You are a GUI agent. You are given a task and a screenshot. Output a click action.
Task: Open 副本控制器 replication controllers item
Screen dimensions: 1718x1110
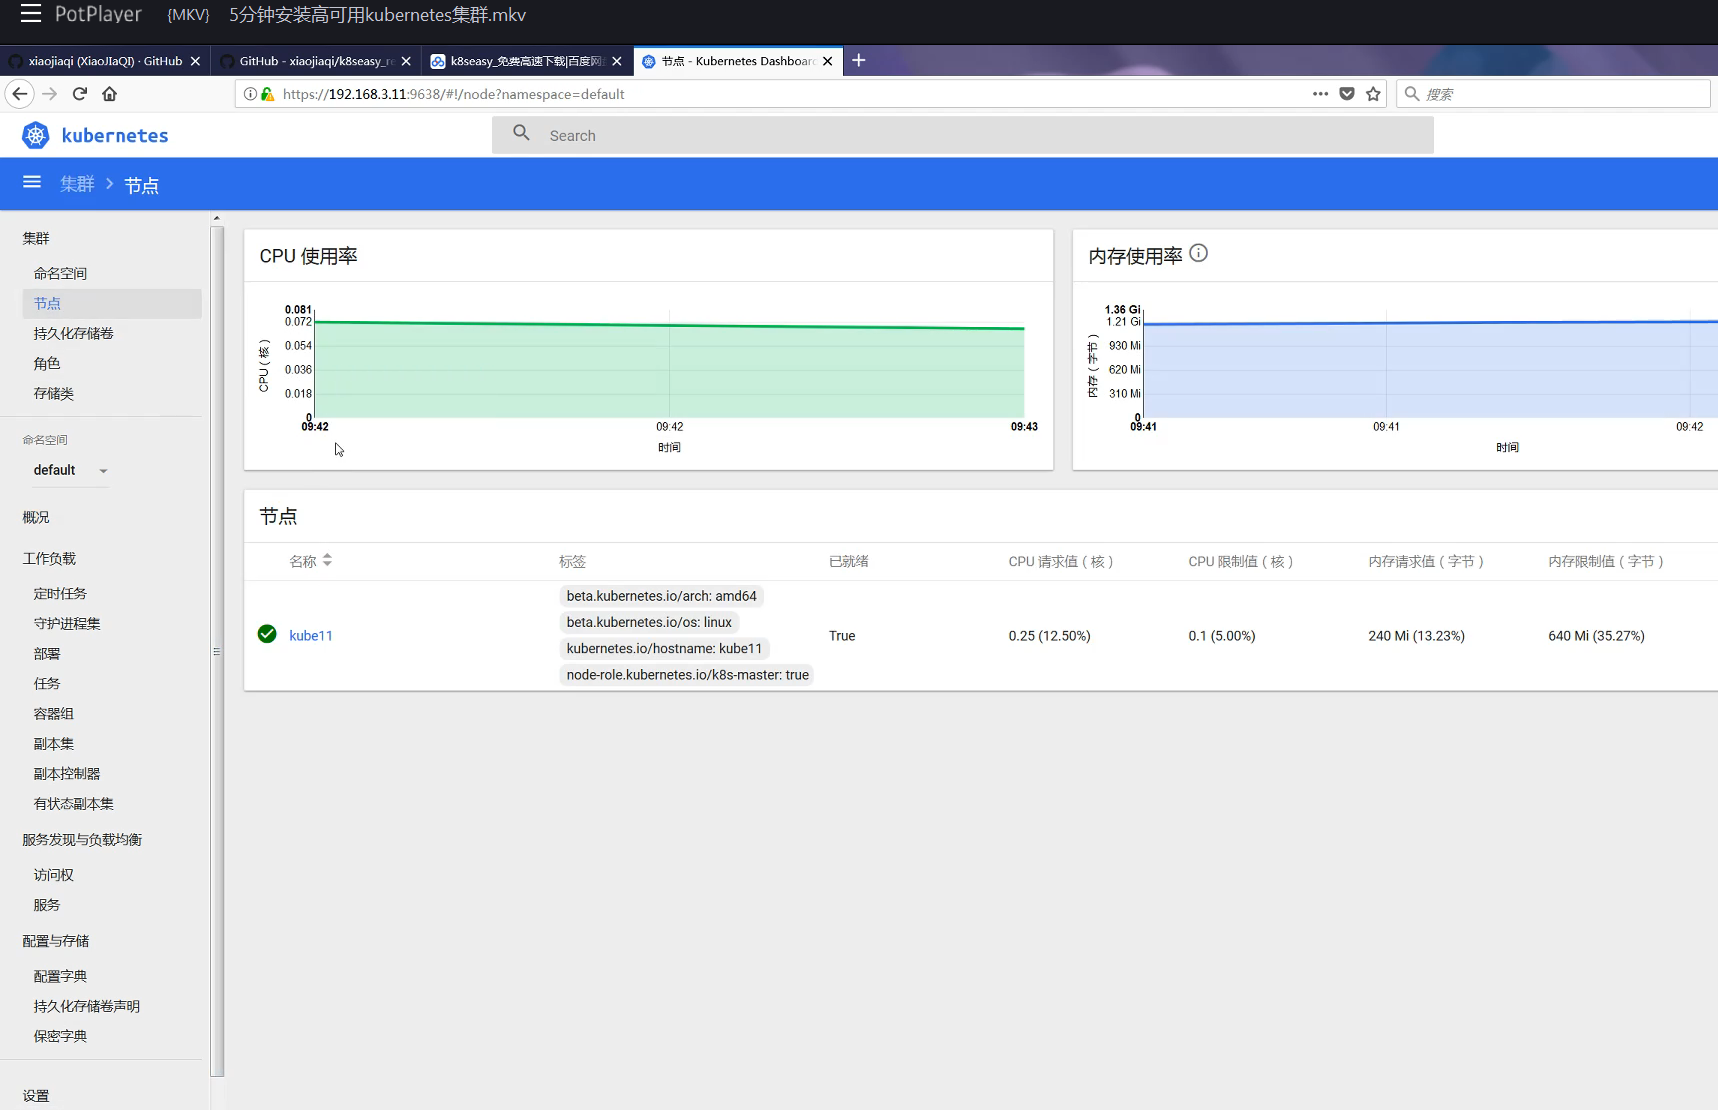[67, 773]
